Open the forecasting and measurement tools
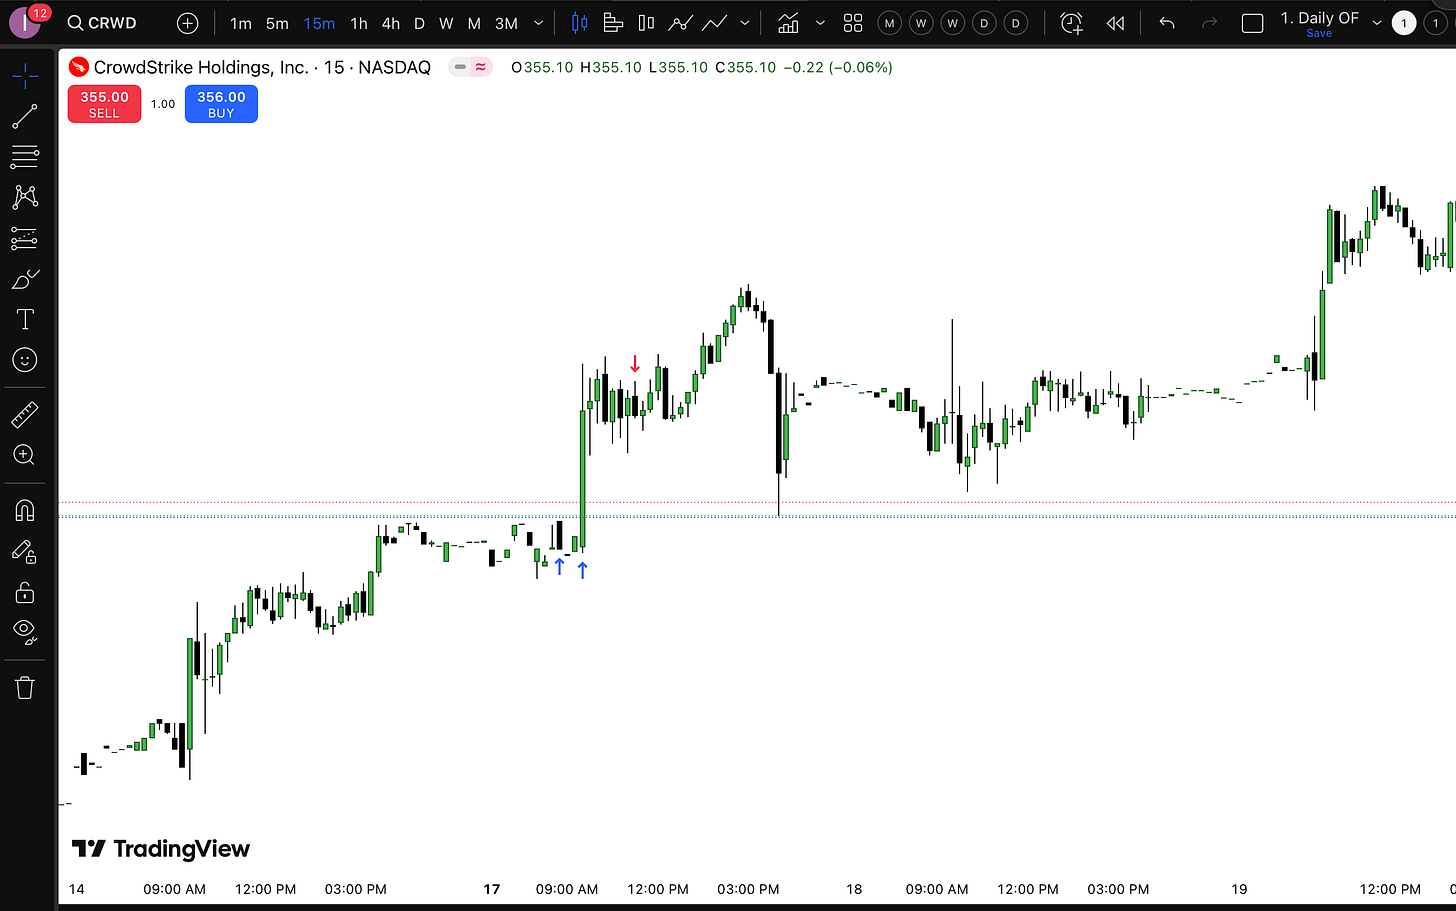The width and height of the screenshot is (1456, 911). pyautogui.click(x=25, y=238)
